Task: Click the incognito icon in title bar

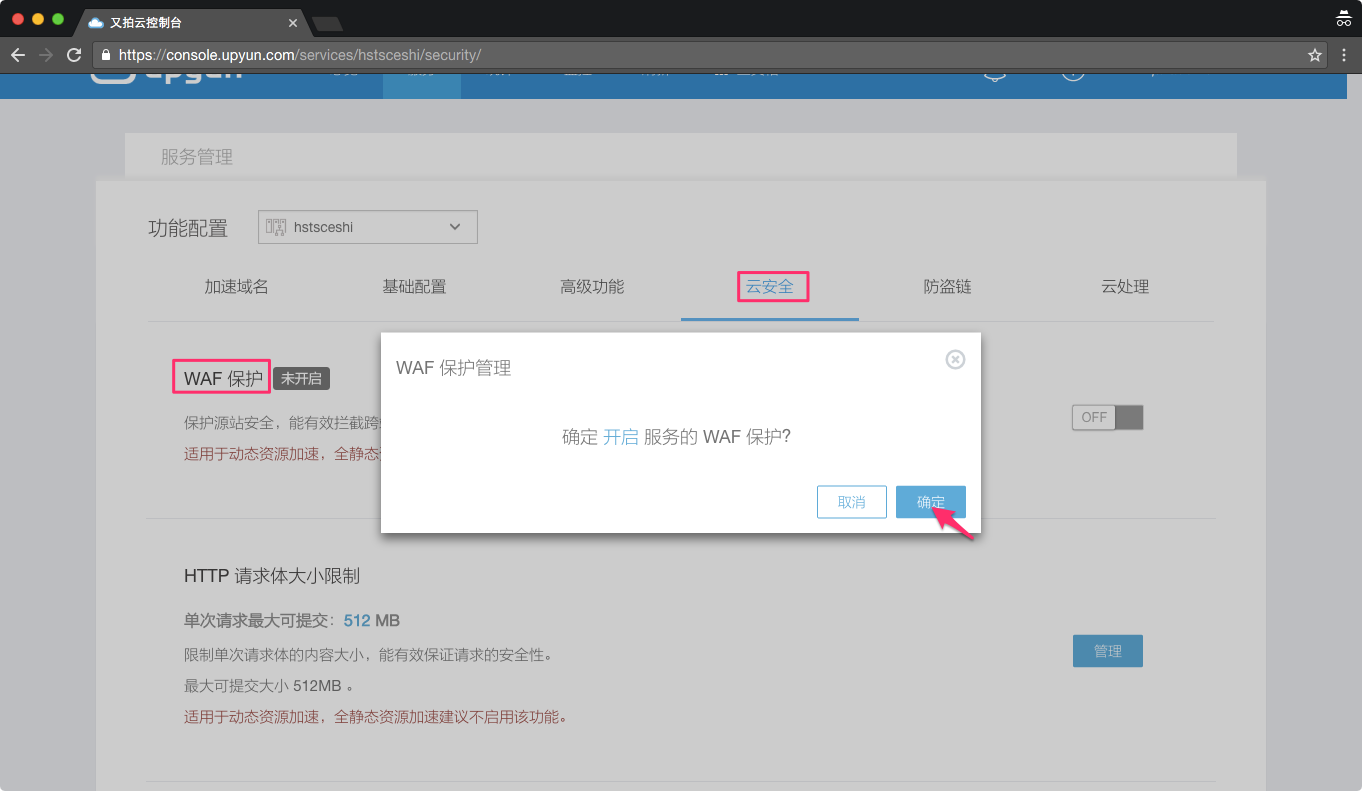Action: 1343,19
